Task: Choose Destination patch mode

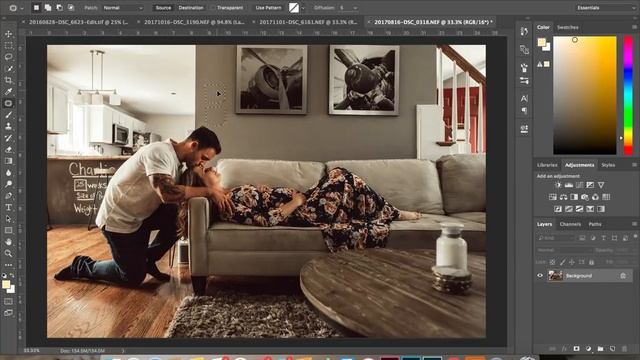Action: point(191,8)
